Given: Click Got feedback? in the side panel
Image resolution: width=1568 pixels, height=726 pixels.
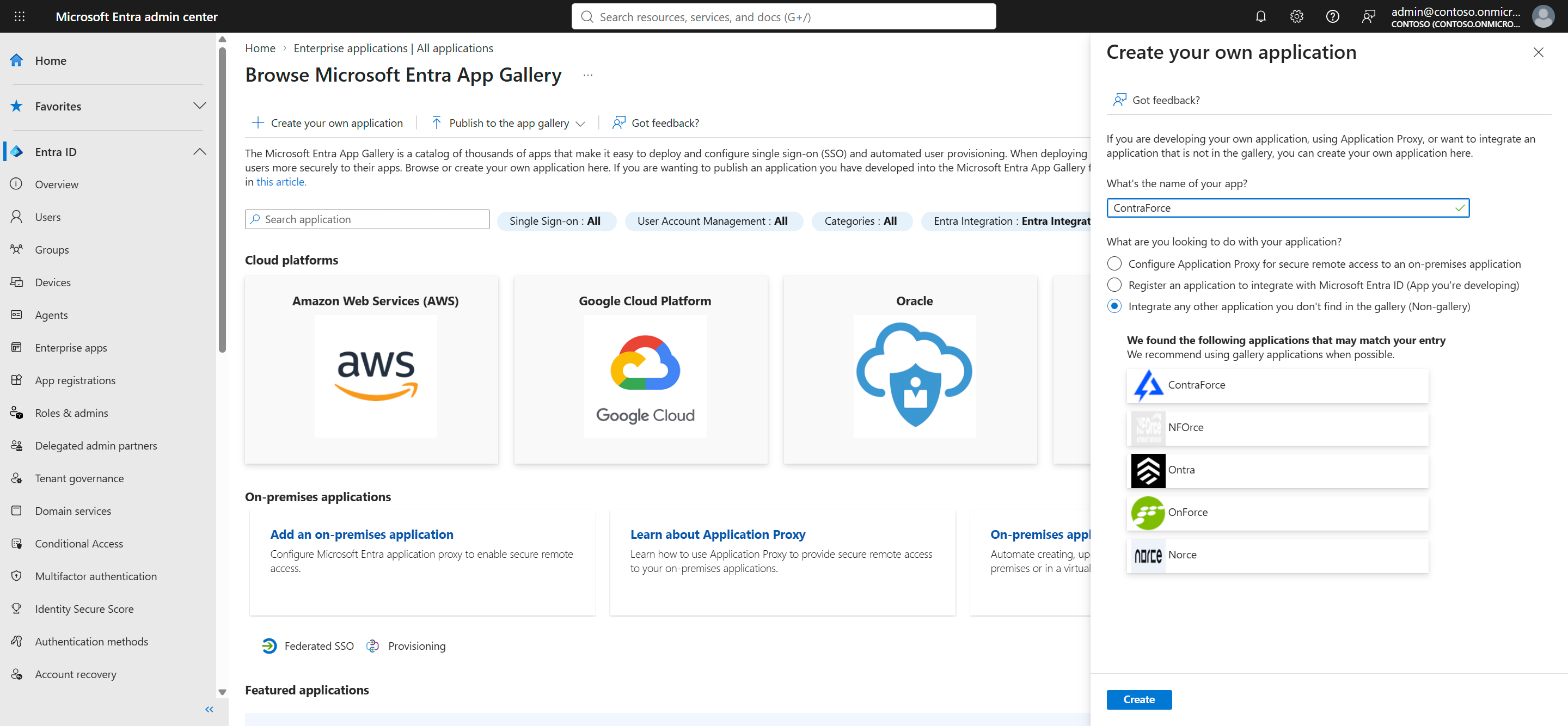Looking at the screenshot, I should [x=1156, y=100].
